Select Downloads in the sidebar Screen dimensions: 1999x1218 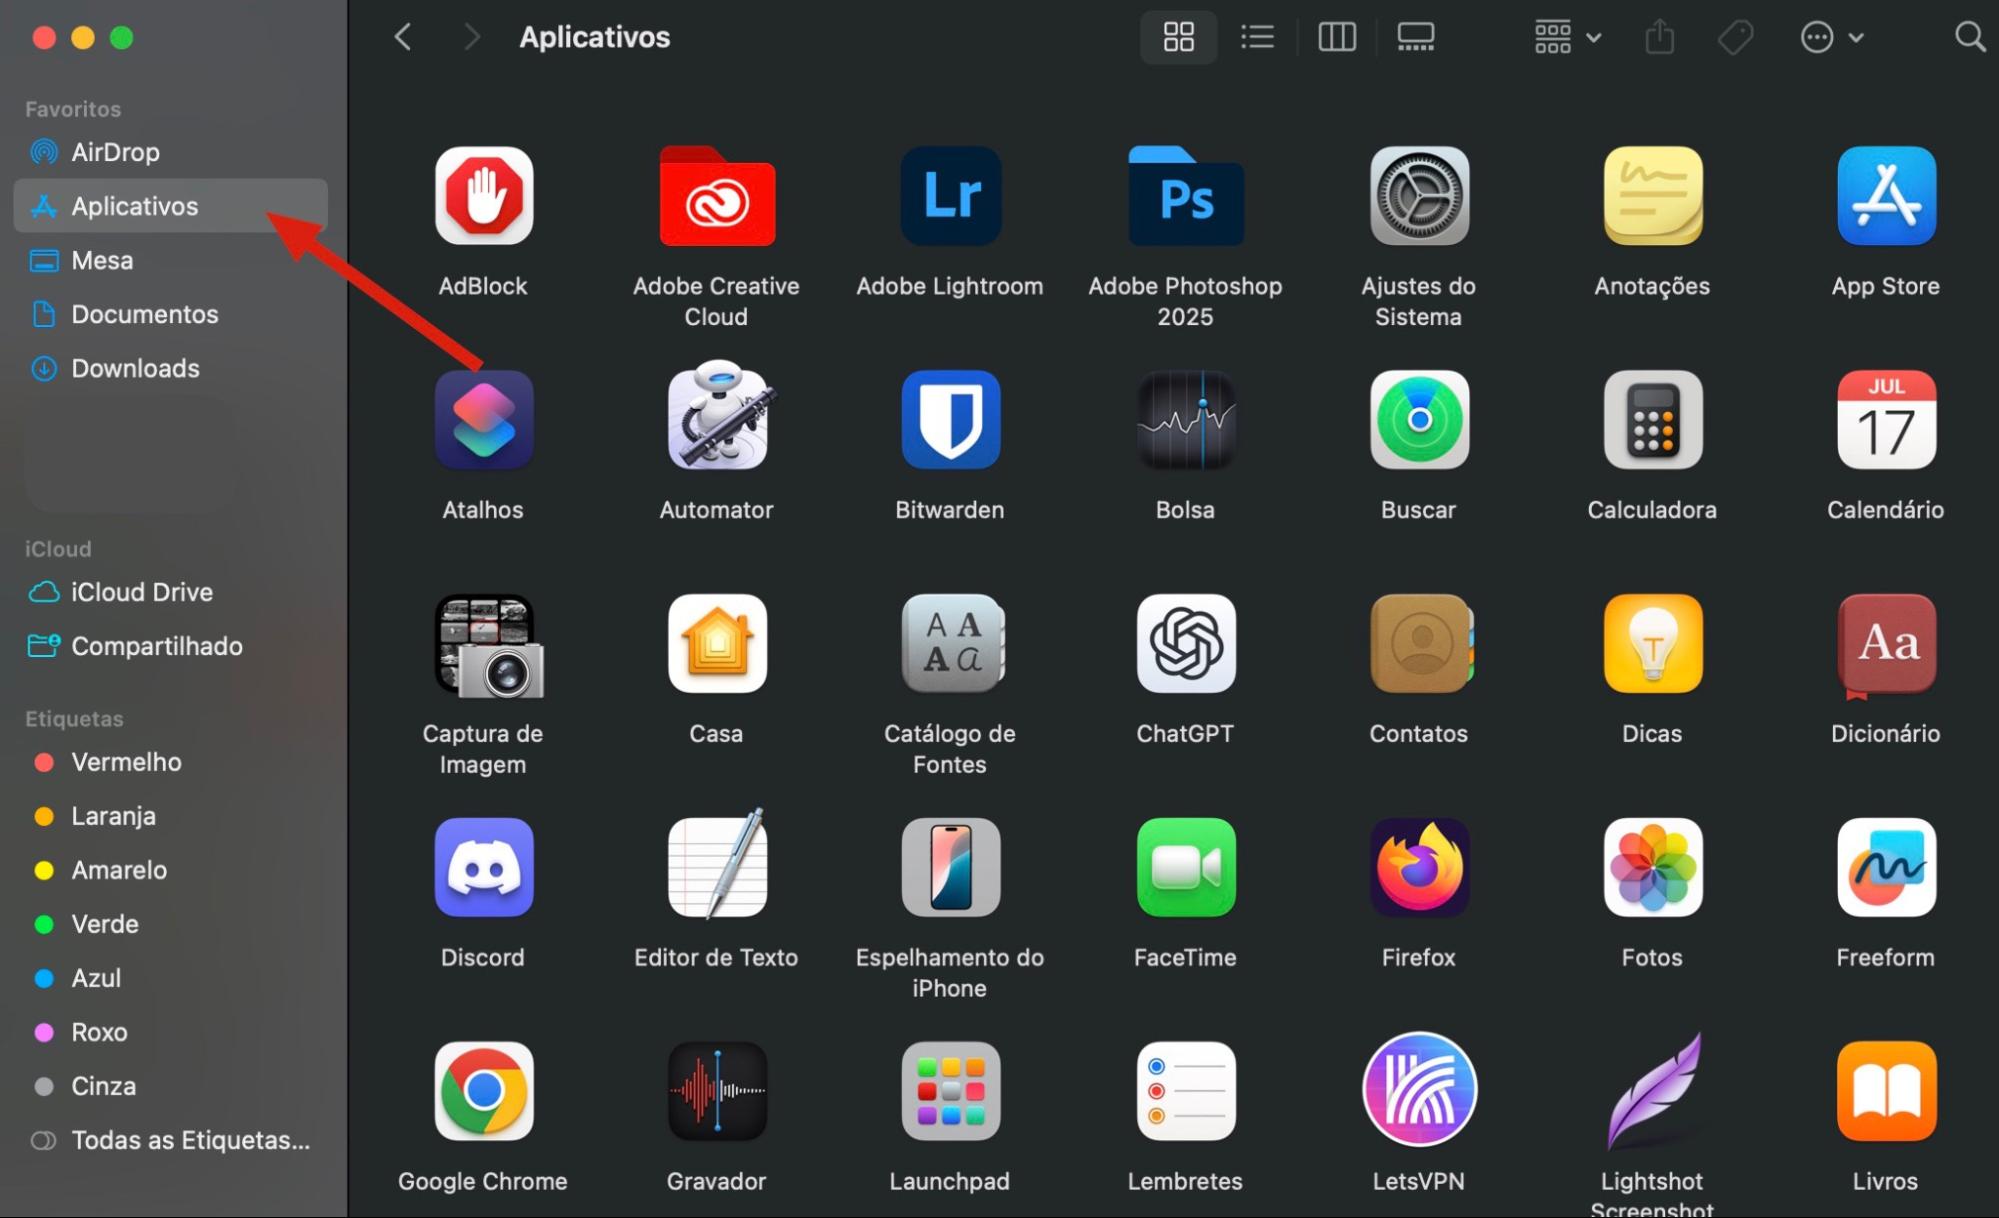pos(135,368)
